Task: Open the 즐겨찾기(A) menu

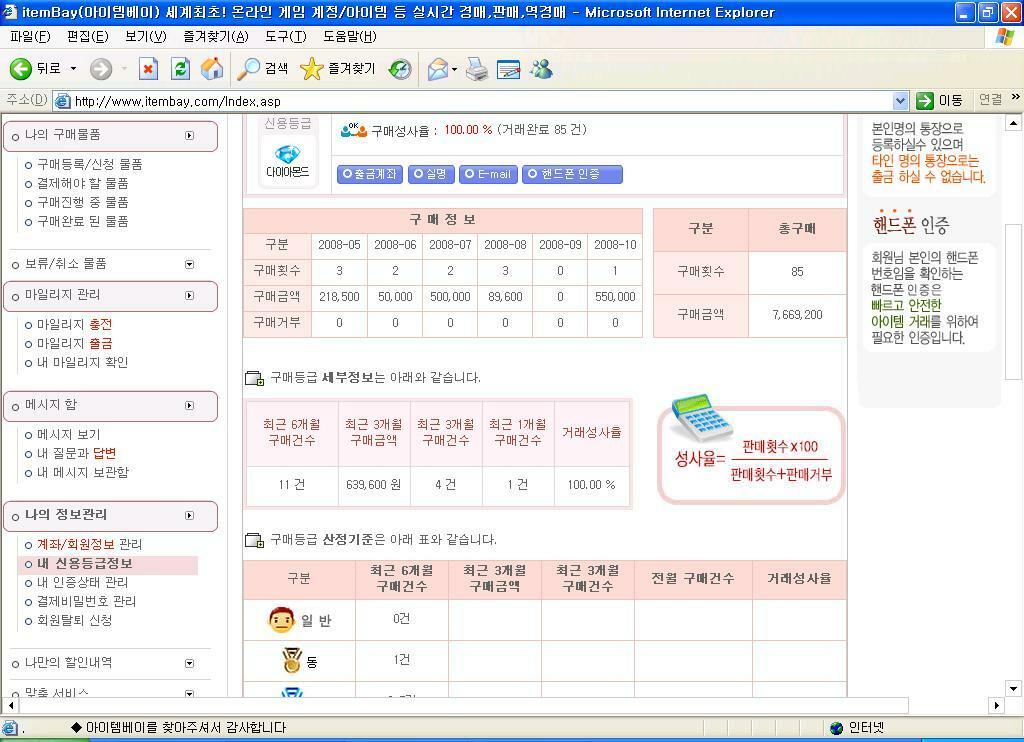Action: coord(216,37)
